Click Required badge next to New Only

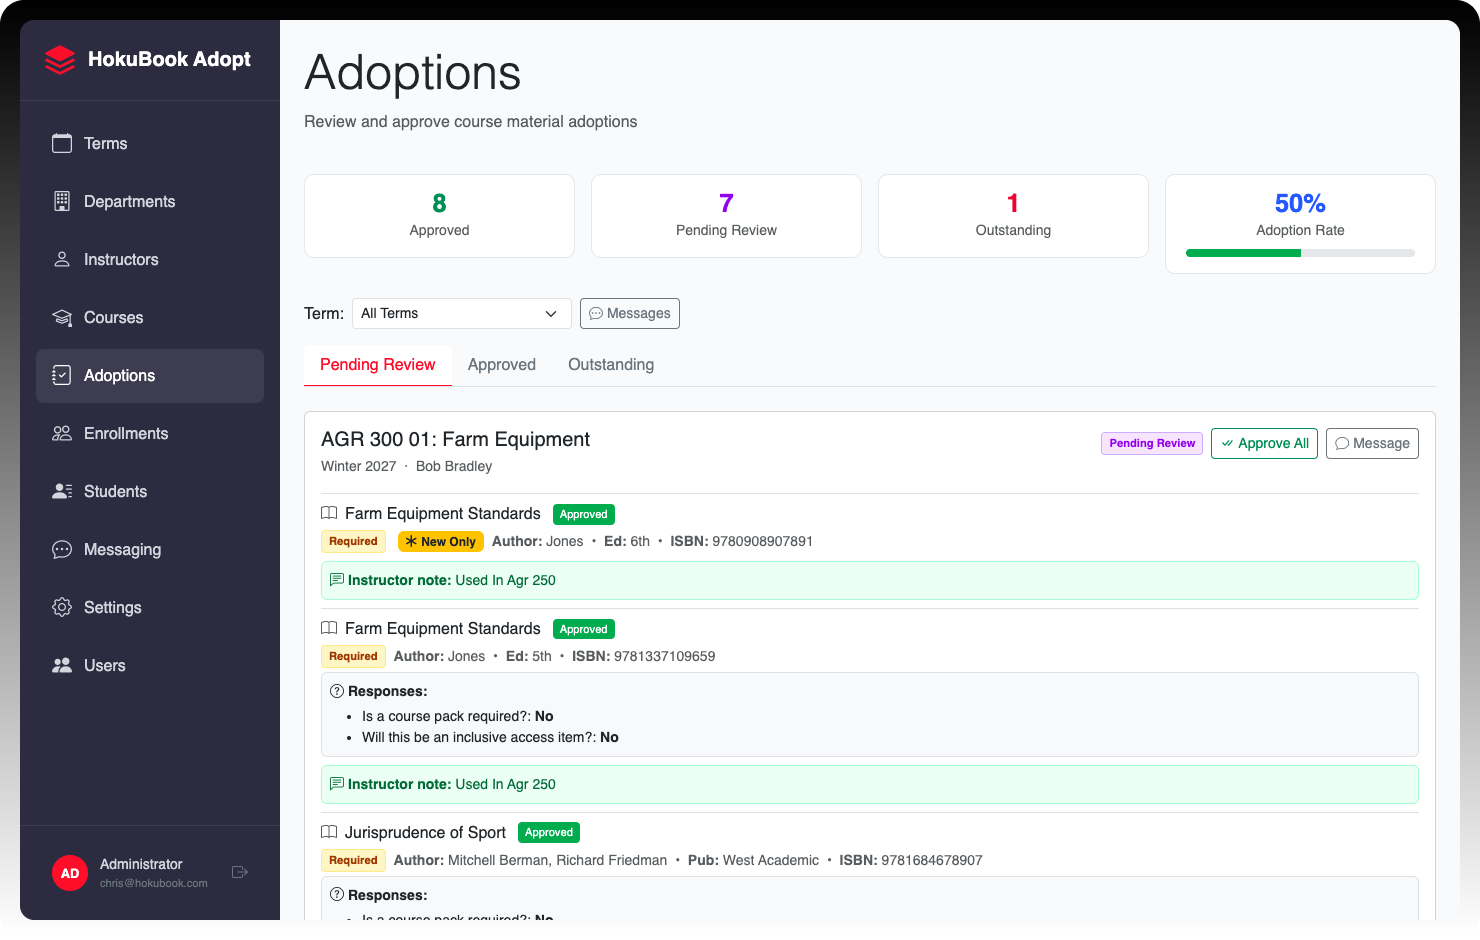353,541
